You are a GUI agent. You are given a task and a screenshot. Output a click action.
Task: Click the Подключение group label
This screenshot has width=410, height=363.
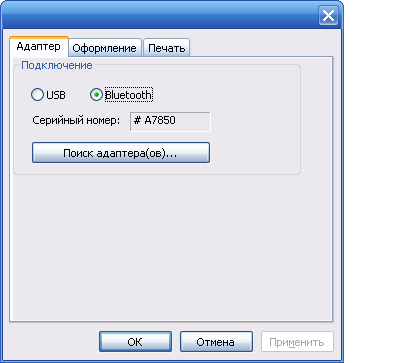pyautogui.click(x=57, y=65)
